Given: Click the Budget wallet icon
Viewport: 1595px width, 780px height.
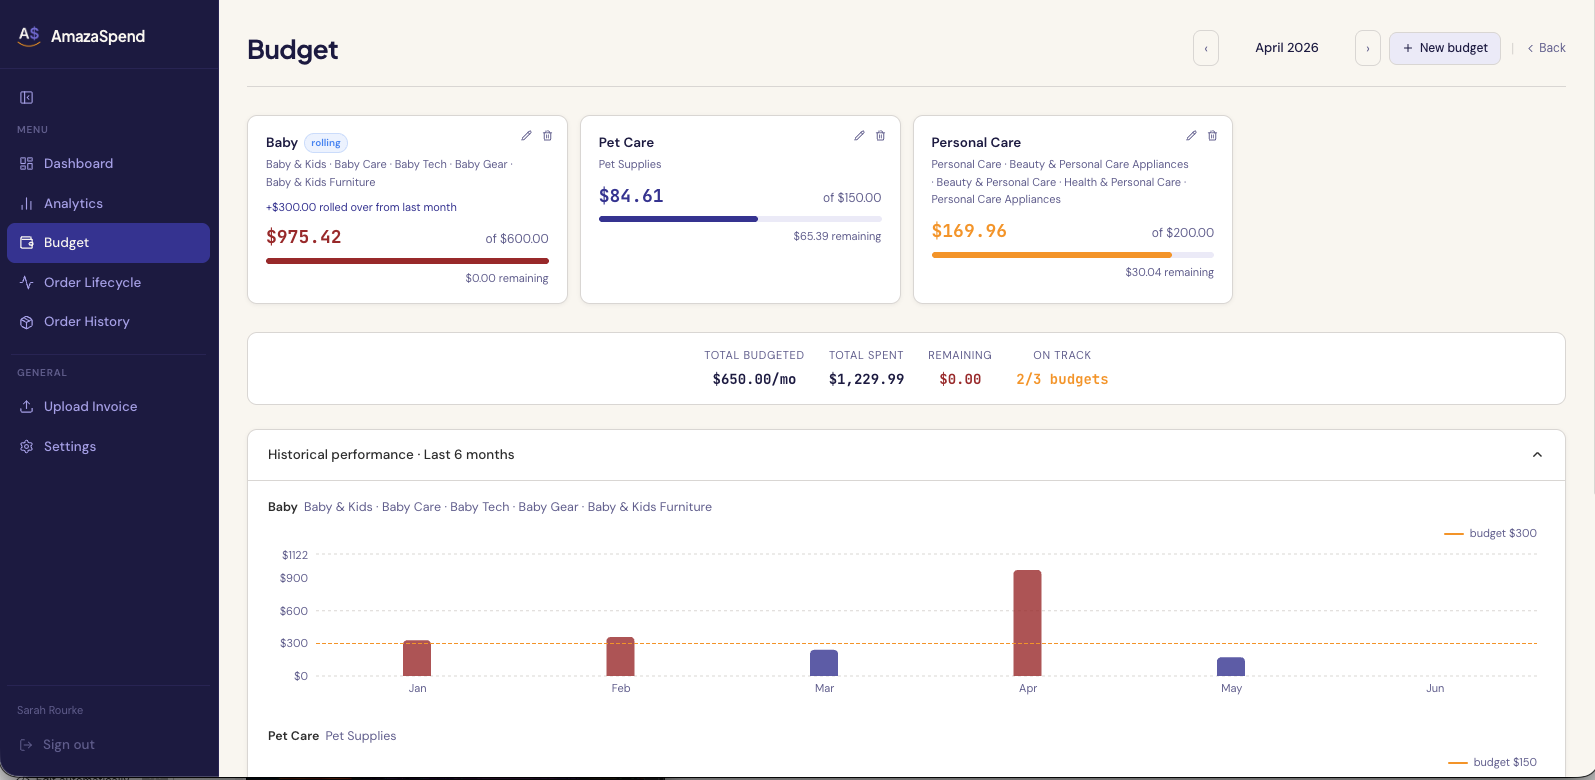Looking at the screenshot, I should (27, 243).
